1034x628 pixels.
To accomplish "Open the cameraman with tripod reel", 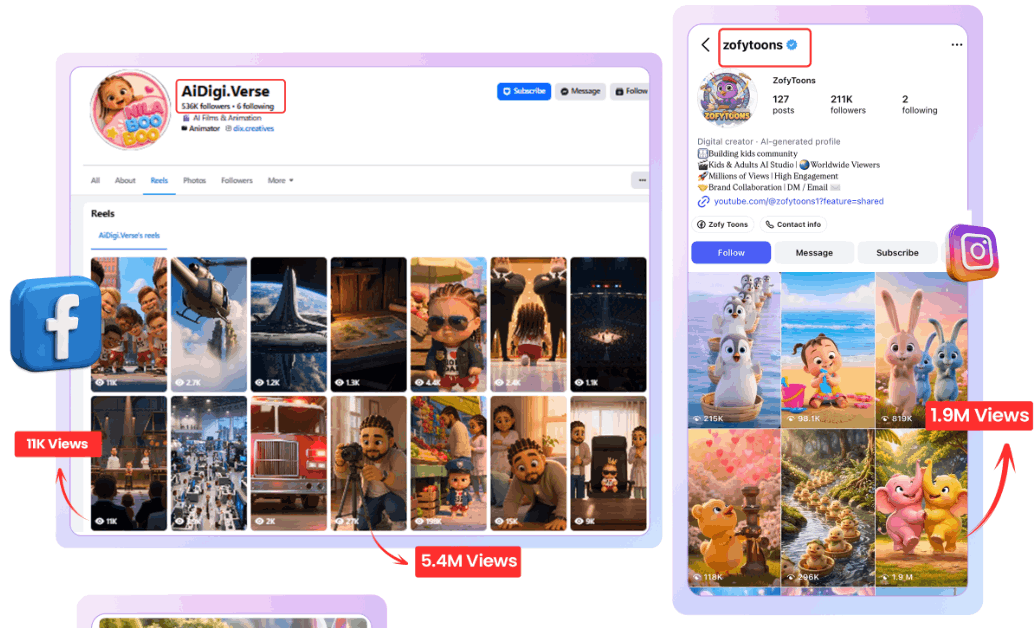I will point(369,463).
